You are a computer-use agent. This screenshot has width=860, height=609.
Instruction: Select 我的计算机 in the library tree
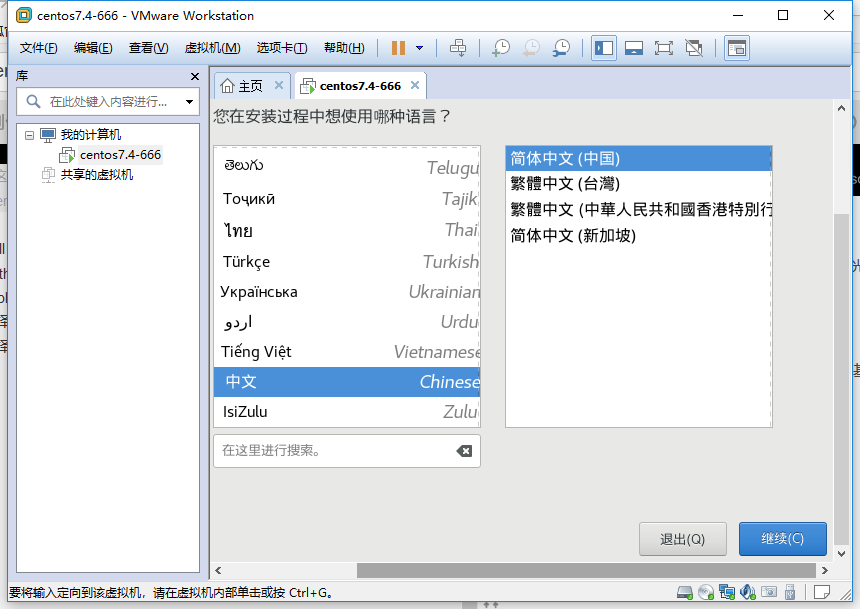click(90, 135)
